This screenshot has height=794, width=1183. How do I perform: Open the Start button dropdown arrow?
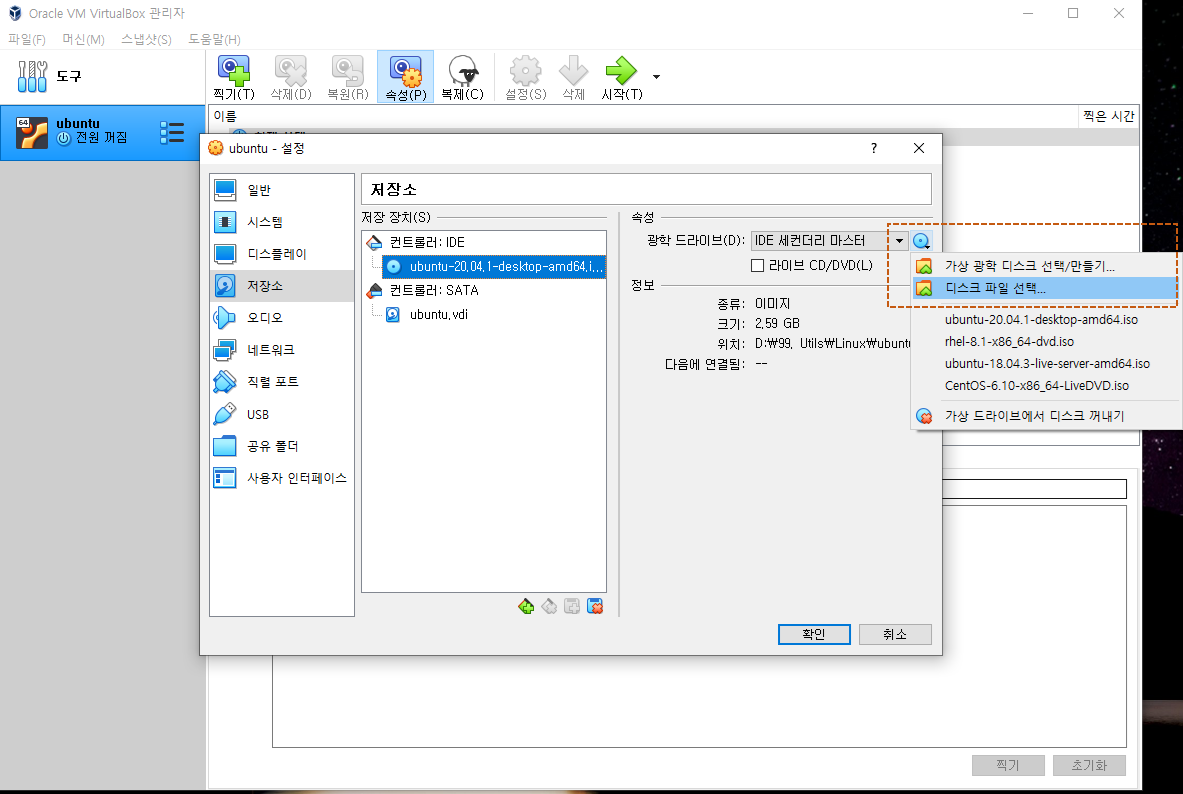[x=656, y=76]
